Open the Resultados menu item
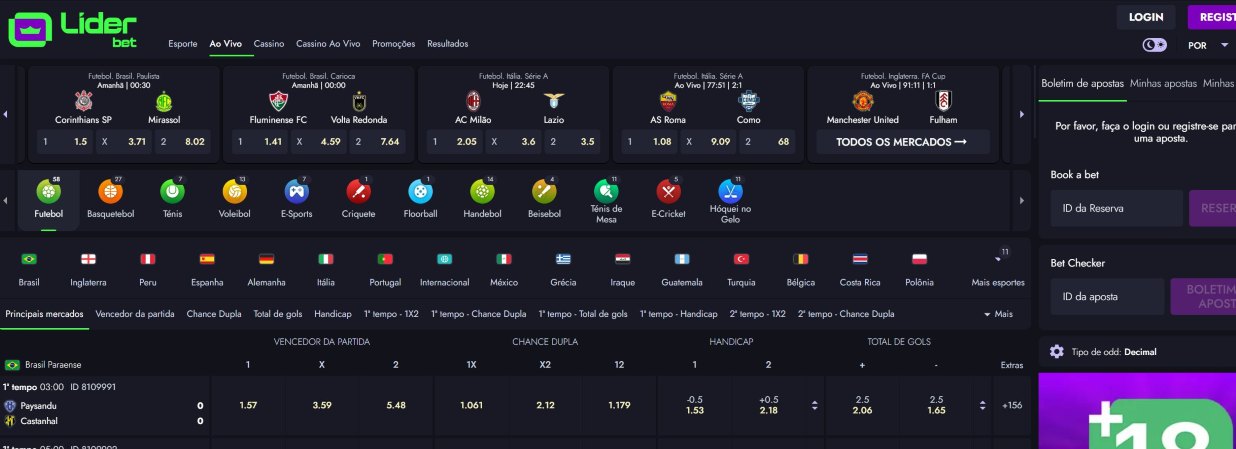The height and width of the screenshot is (449, 1236). click(447, 44)
